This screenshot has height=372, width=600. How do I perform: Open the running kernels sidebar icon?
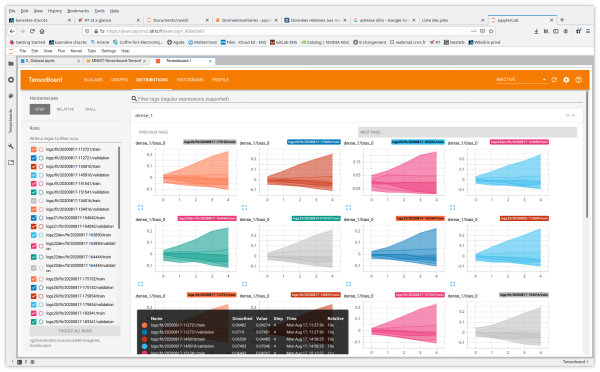[11, 80]
